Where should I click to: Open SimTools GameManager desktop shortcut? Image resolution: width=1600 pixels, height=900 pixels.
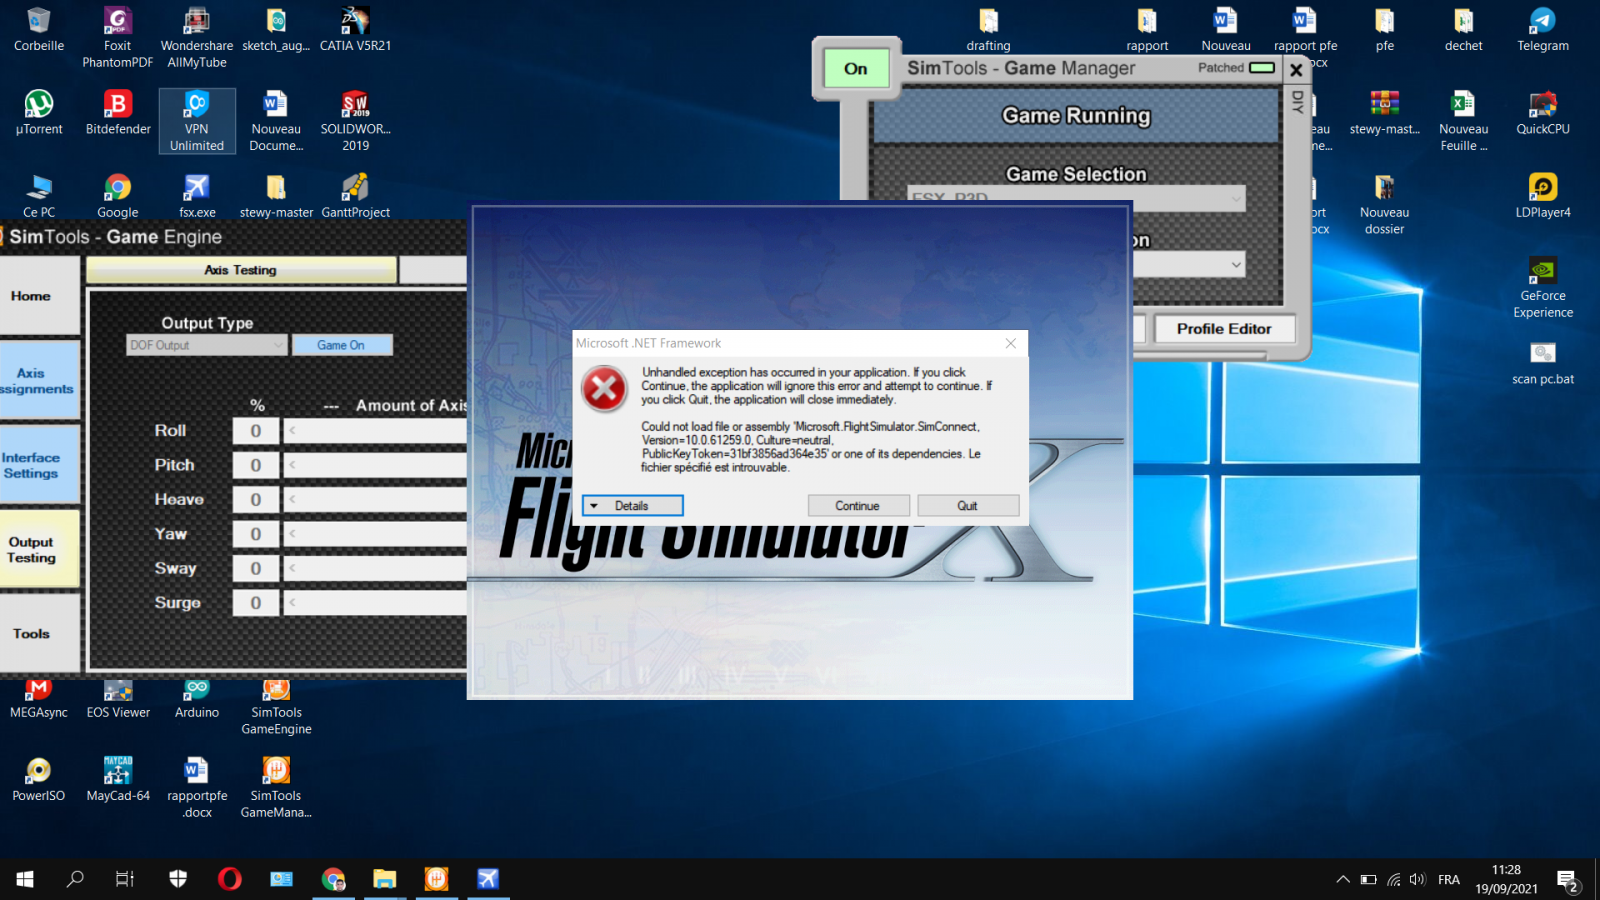(276, 788)
